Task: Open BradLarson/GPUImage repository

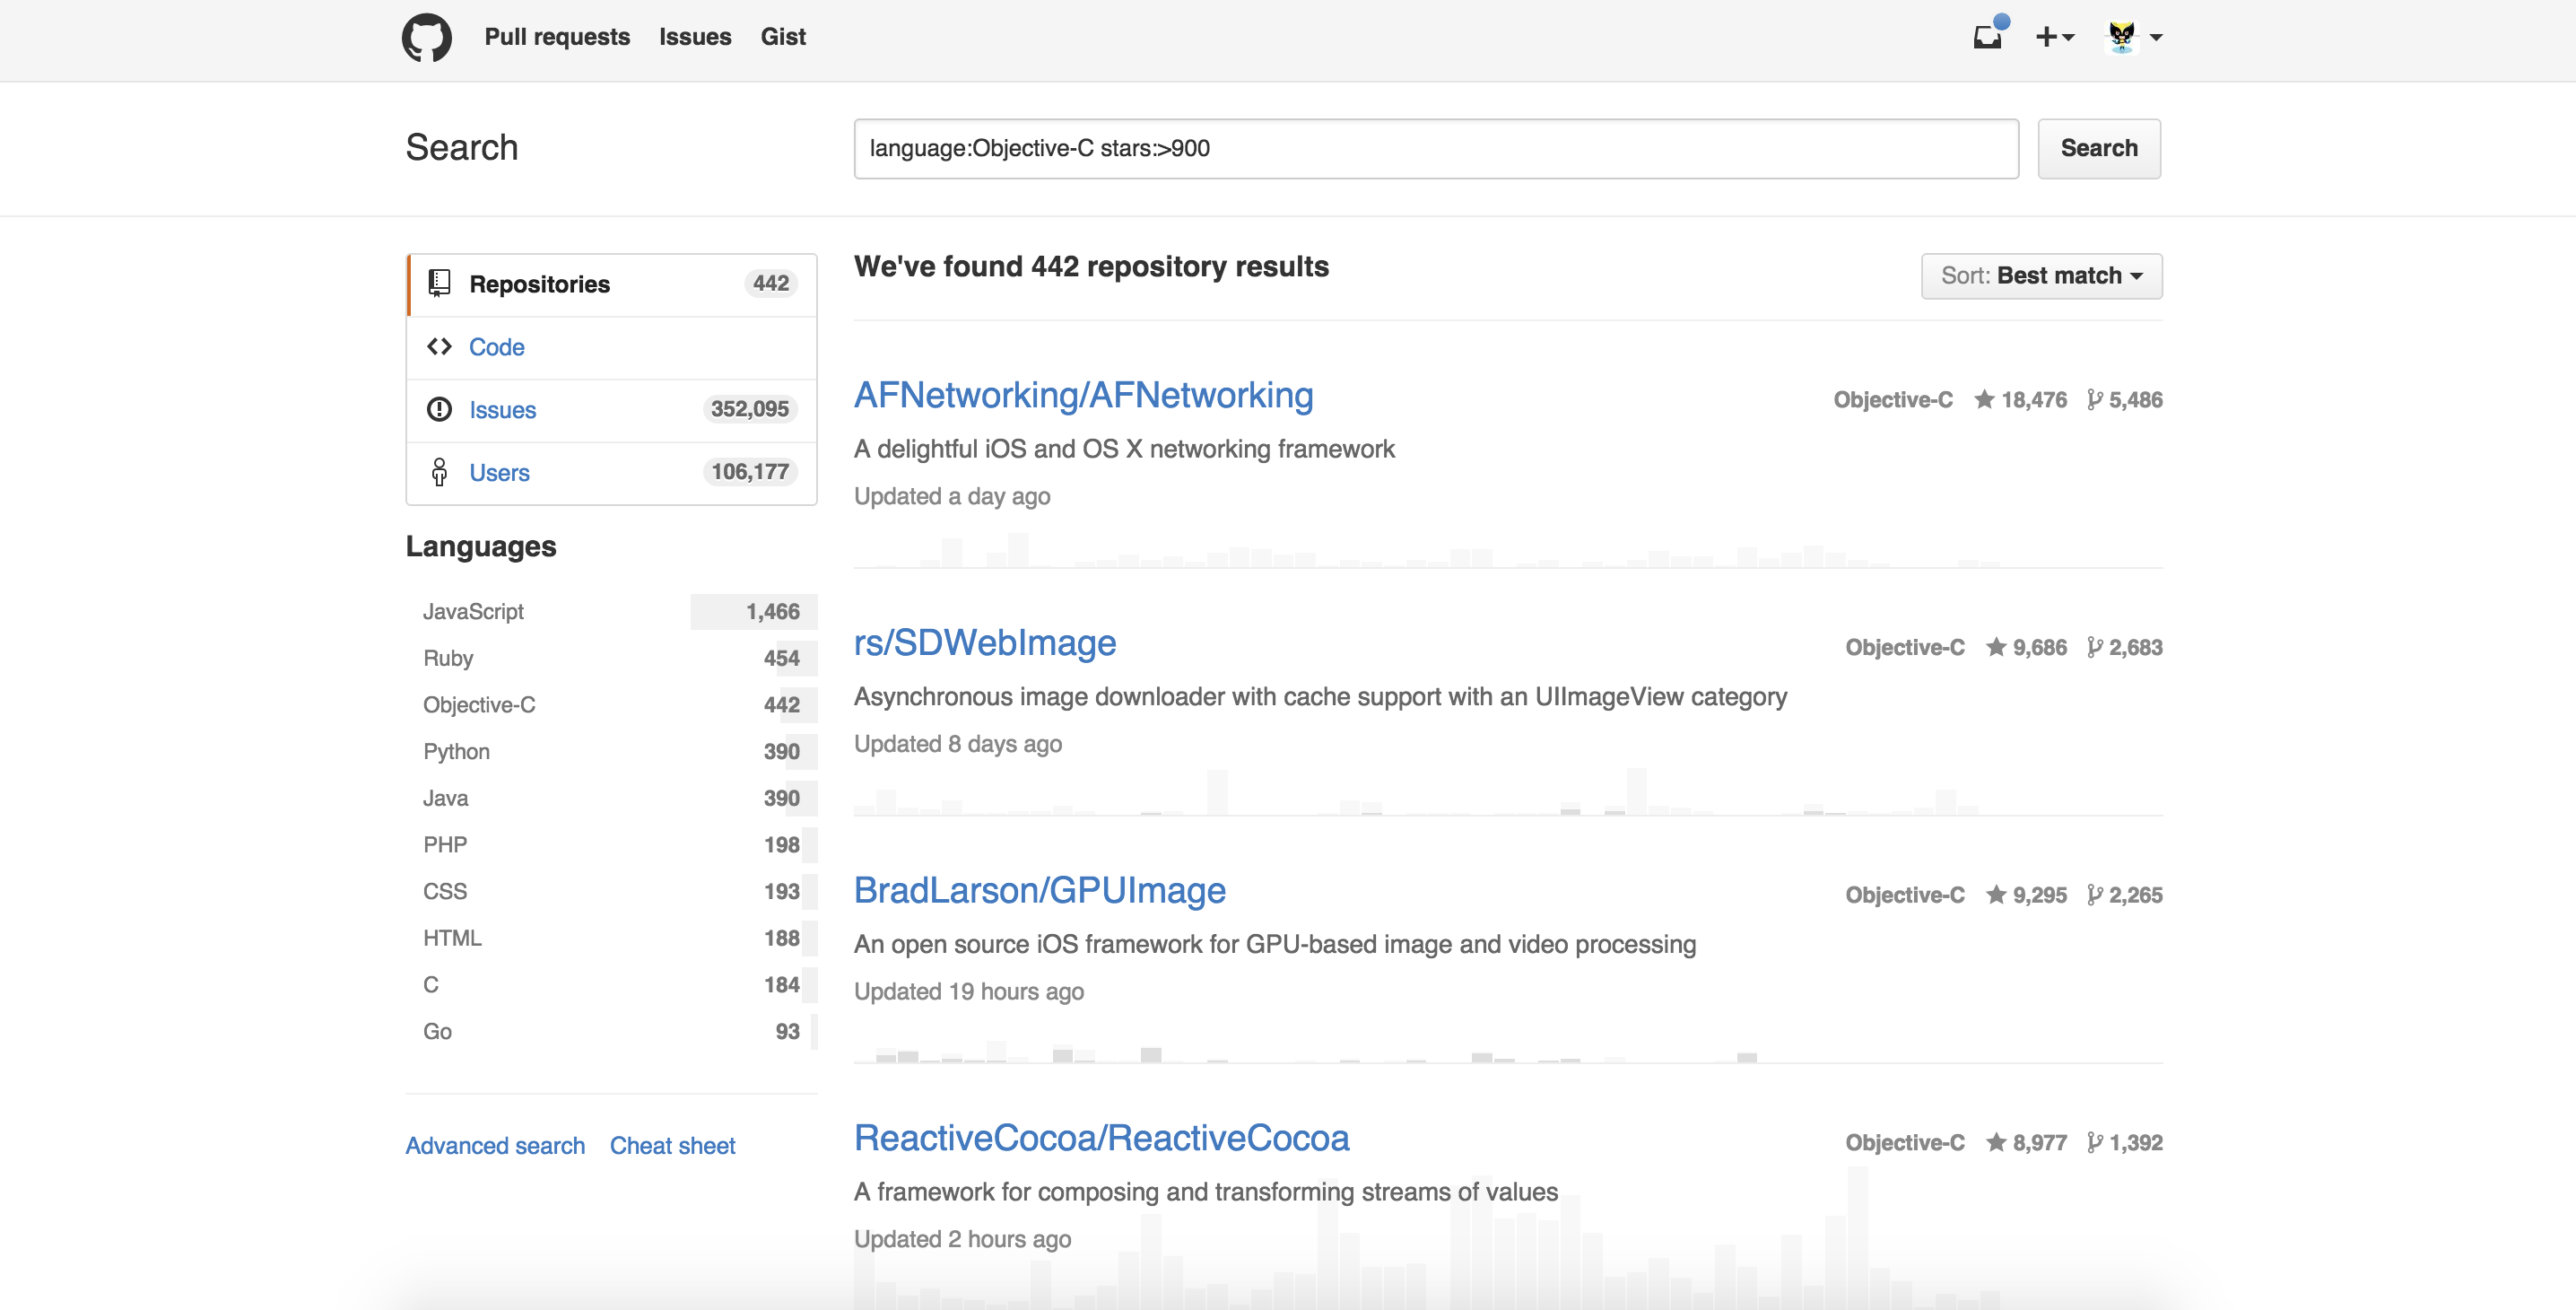Action: coord(1039,891)
